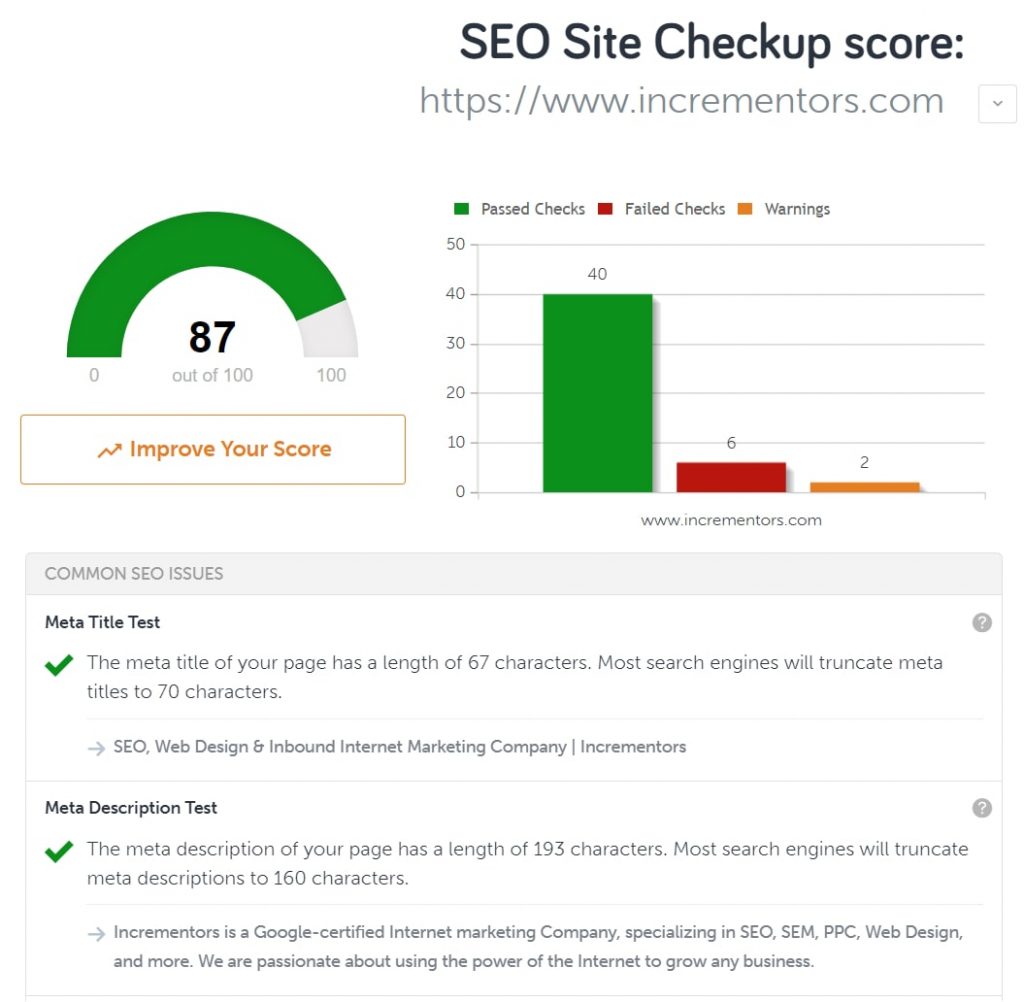Click the arrow before the meta description snippet

96,933
